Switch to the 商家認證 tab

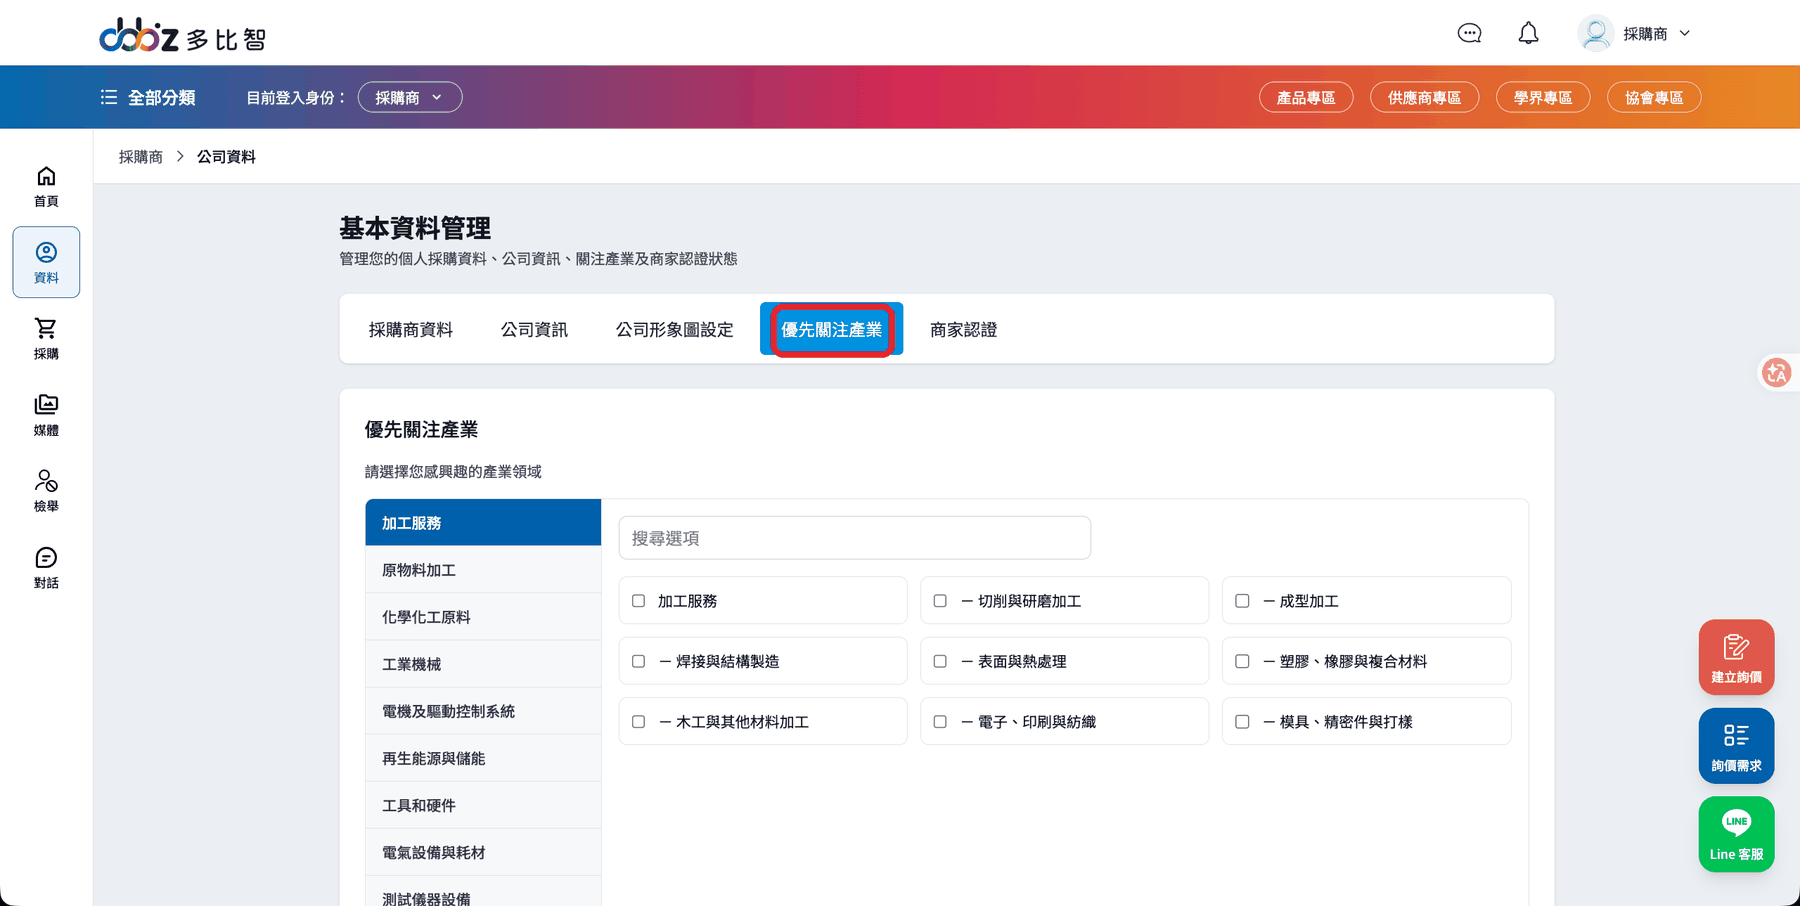pyautogui.click(x=964, y=329)
